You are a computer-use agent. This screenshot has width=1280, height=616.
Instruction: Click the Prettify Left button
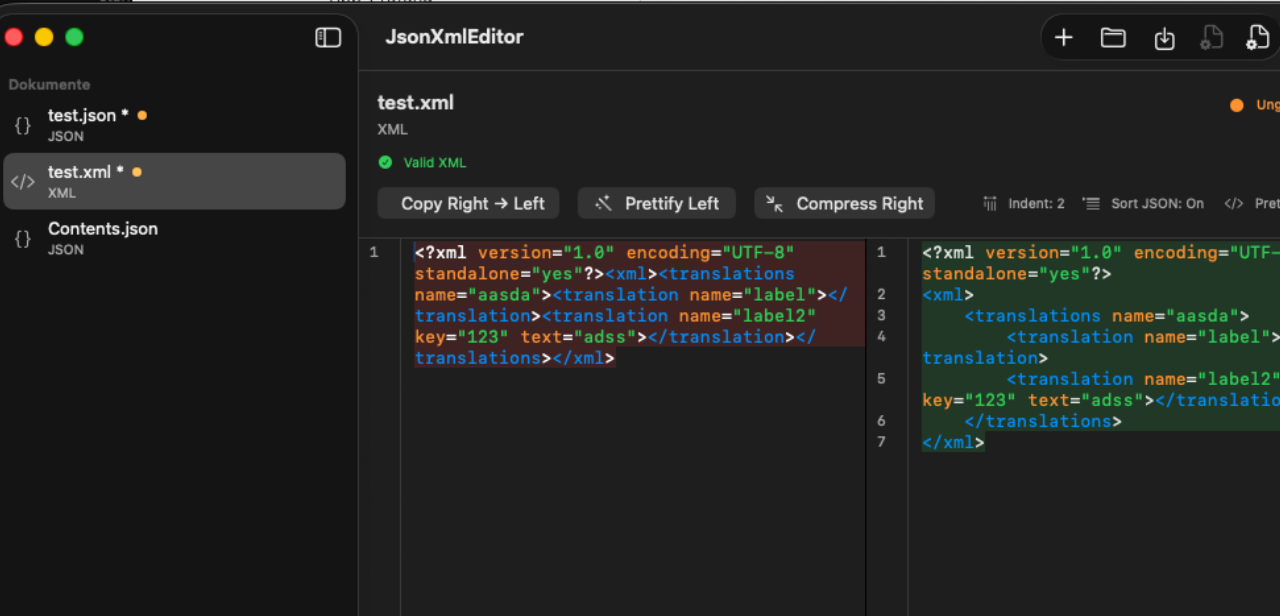click(x=656, y=203)
